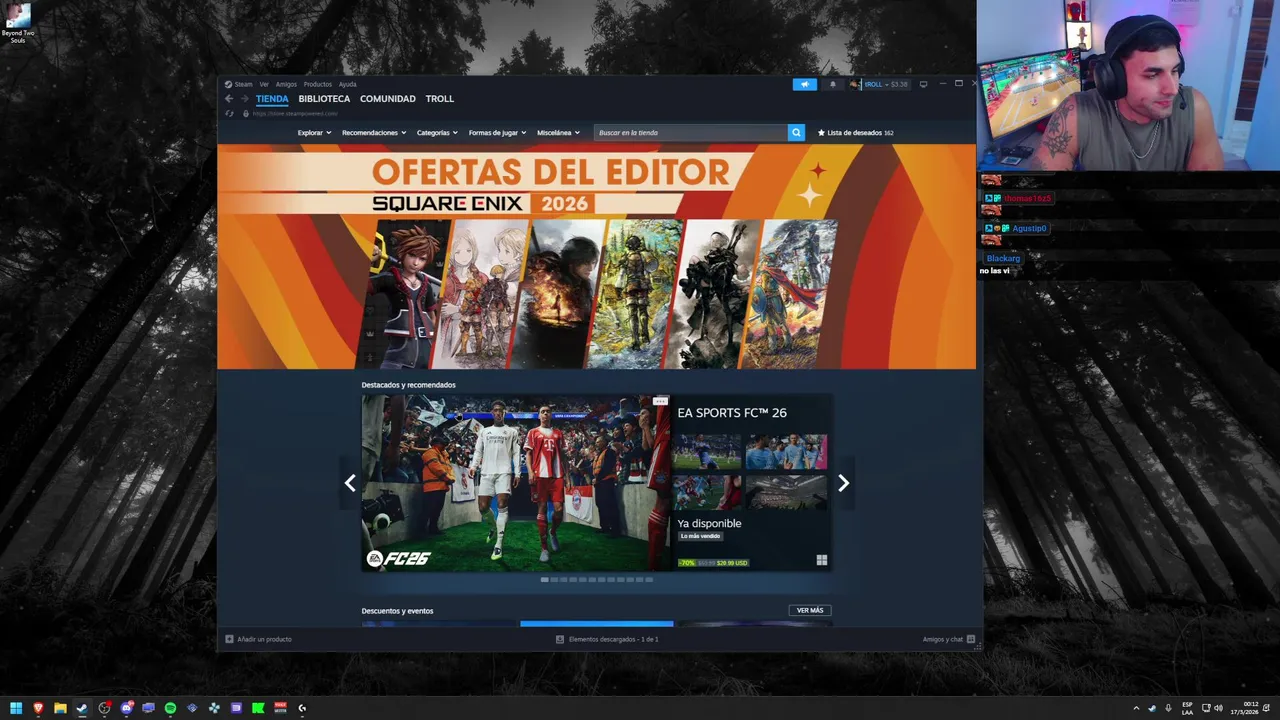Select the first carousel page indicator
This screenshot has height=720, width=1280.
pyautogui.click(x=545, y=579)
